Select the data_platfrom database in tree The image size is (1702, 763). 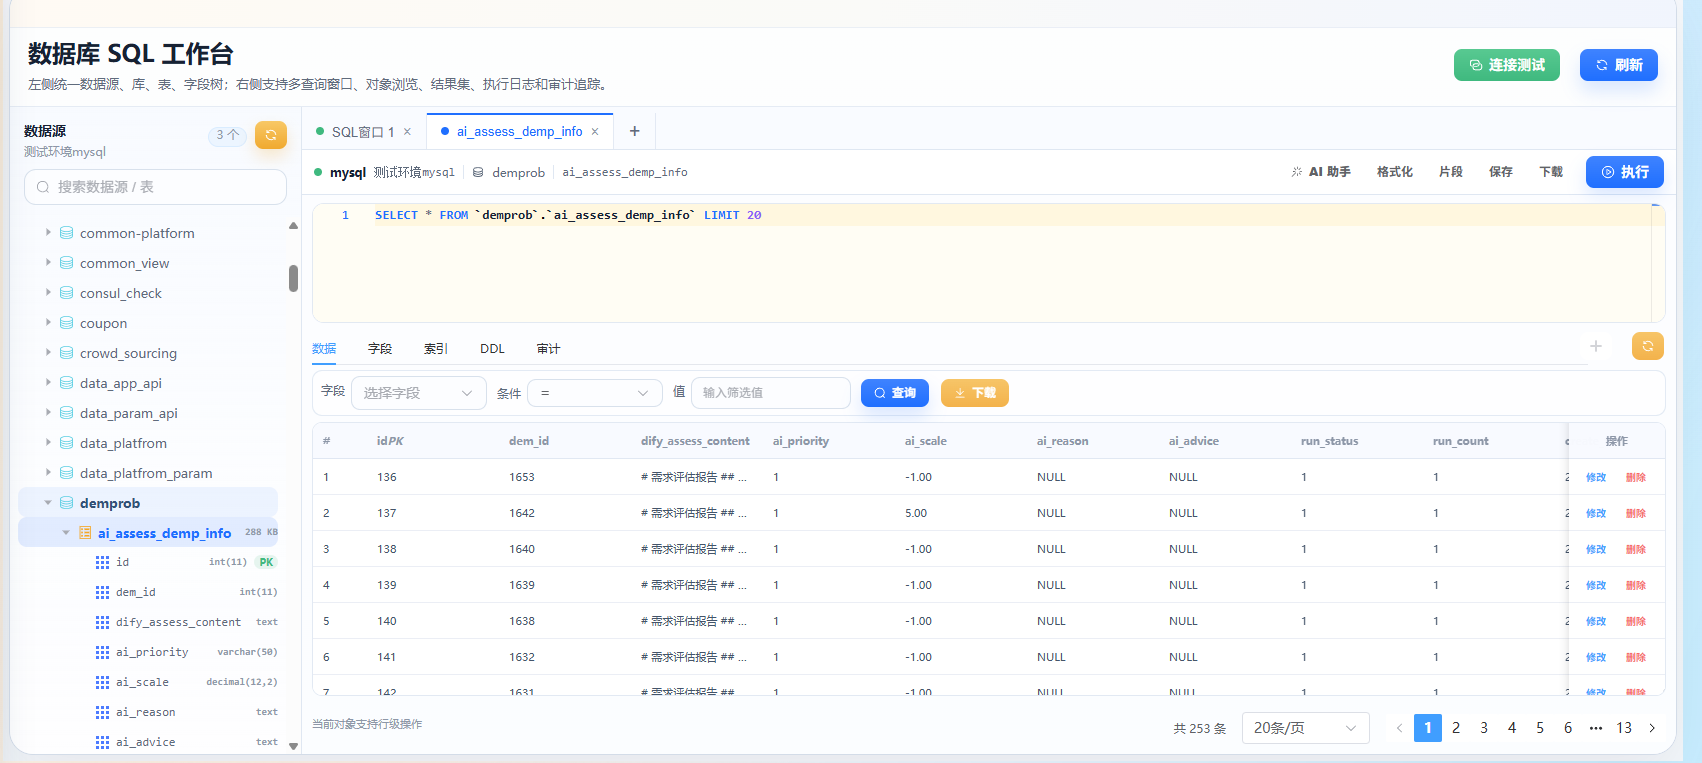123,443
